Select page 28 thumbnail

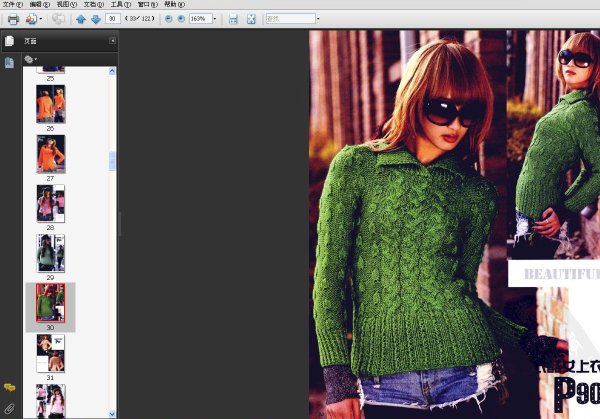[51, 204]
